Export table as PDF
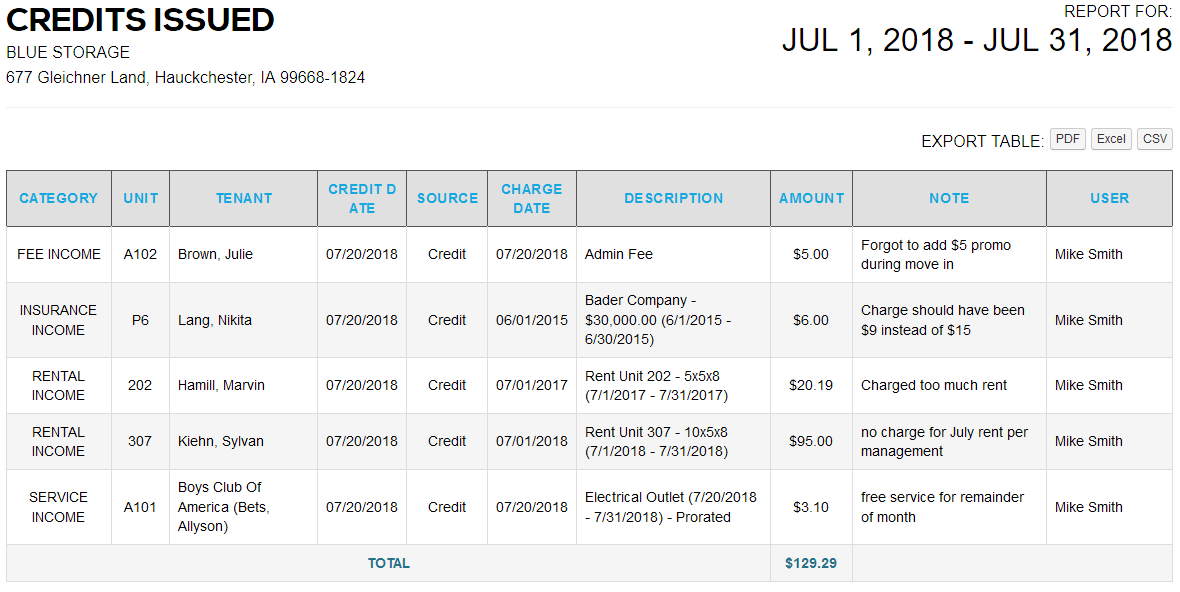 tap(1068, 139)
